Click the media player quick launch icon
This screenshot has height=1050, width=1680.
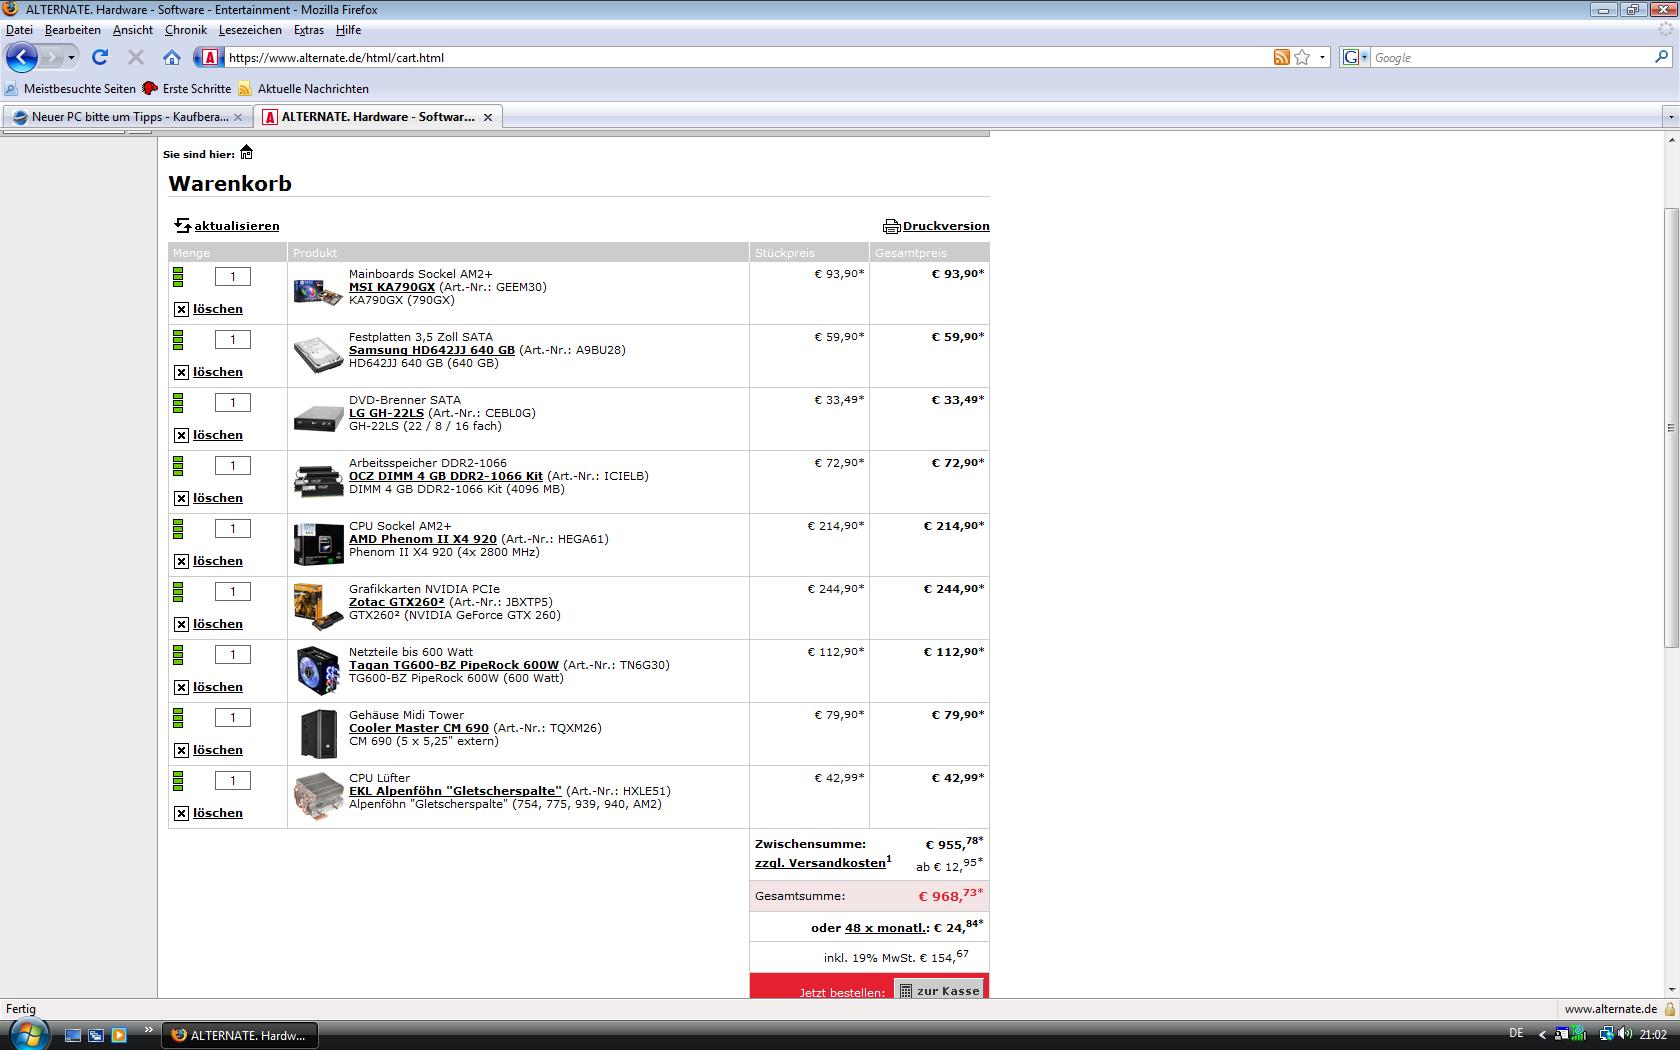(118, 1035)
